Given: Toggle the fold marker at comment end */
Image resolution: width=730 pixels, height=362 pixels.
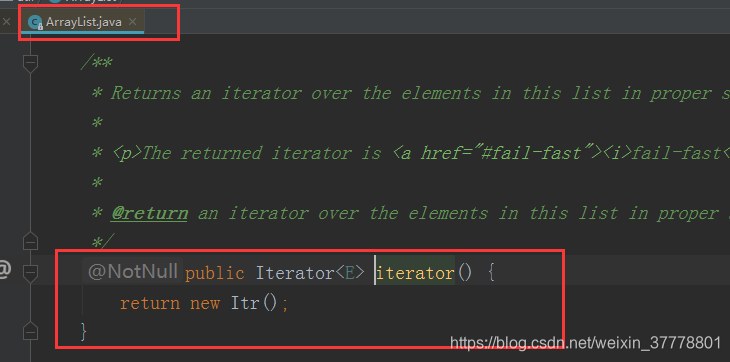Looking at the screenshot, I should click(30, 240).
